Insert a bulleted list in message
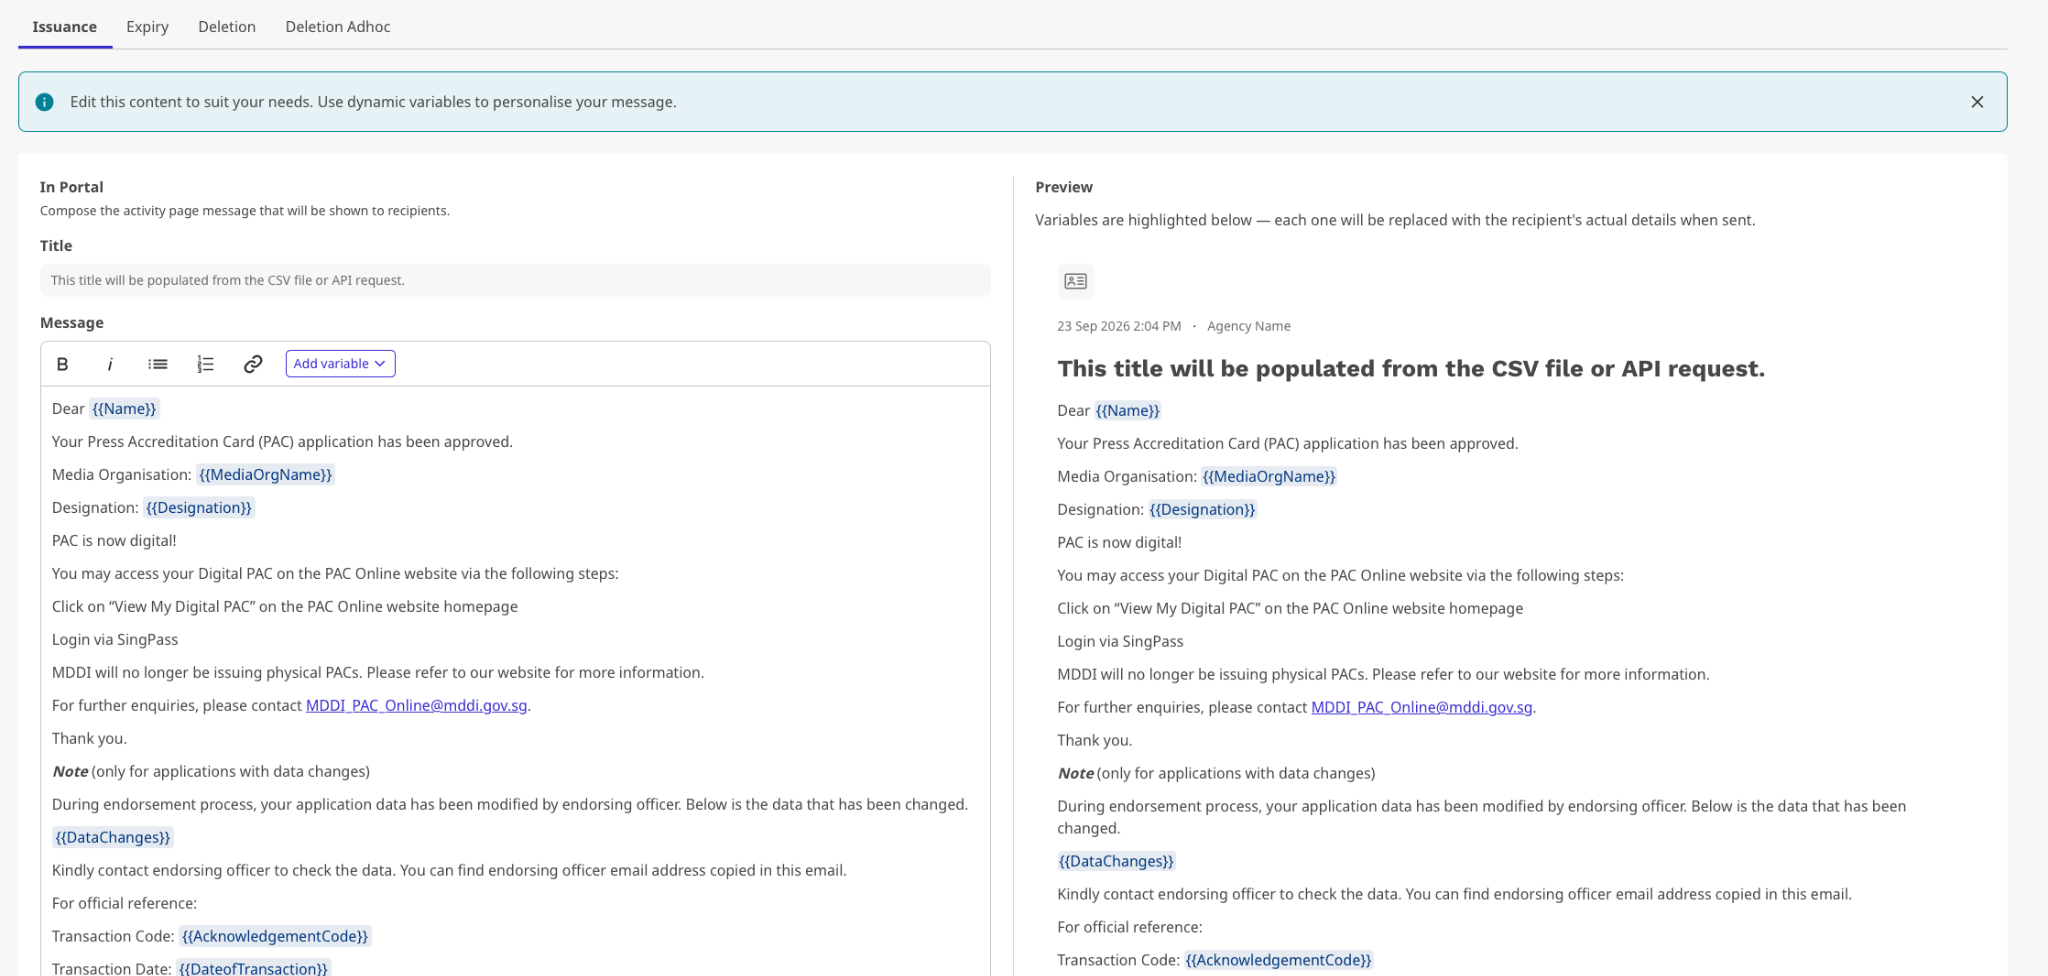 click(x=158, y=364)
